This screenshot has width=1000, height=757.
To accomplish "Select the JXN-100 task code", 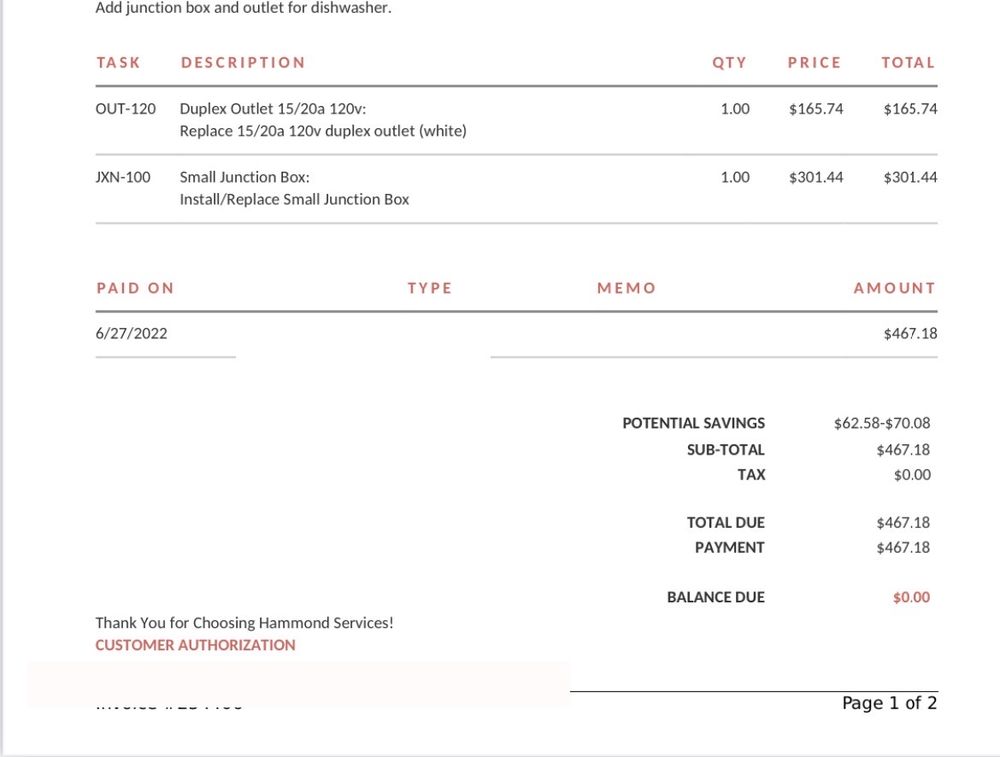I will coord(123,177).
